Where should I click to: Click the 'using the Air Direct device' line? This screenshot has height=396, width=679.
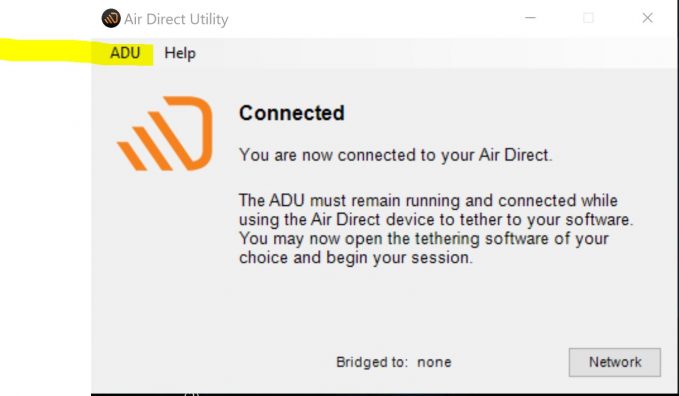(436, 220)
